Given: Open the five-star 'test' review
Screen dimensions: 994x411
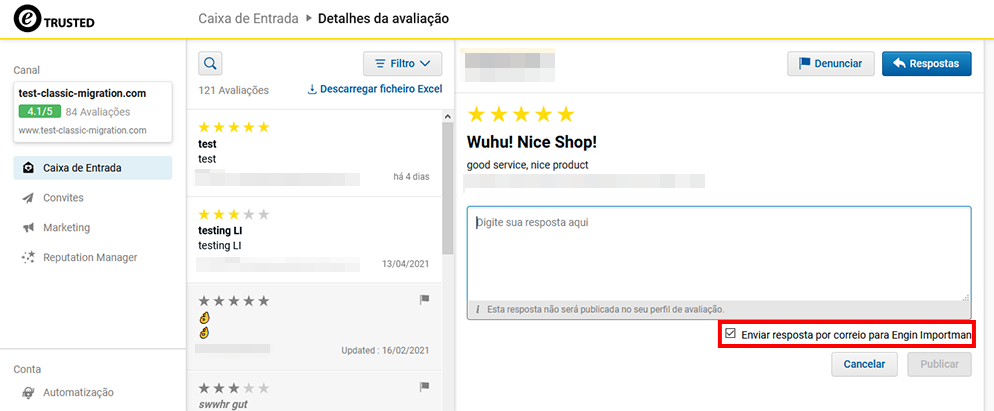Looking at the screenshot, I should coord(314,152).
